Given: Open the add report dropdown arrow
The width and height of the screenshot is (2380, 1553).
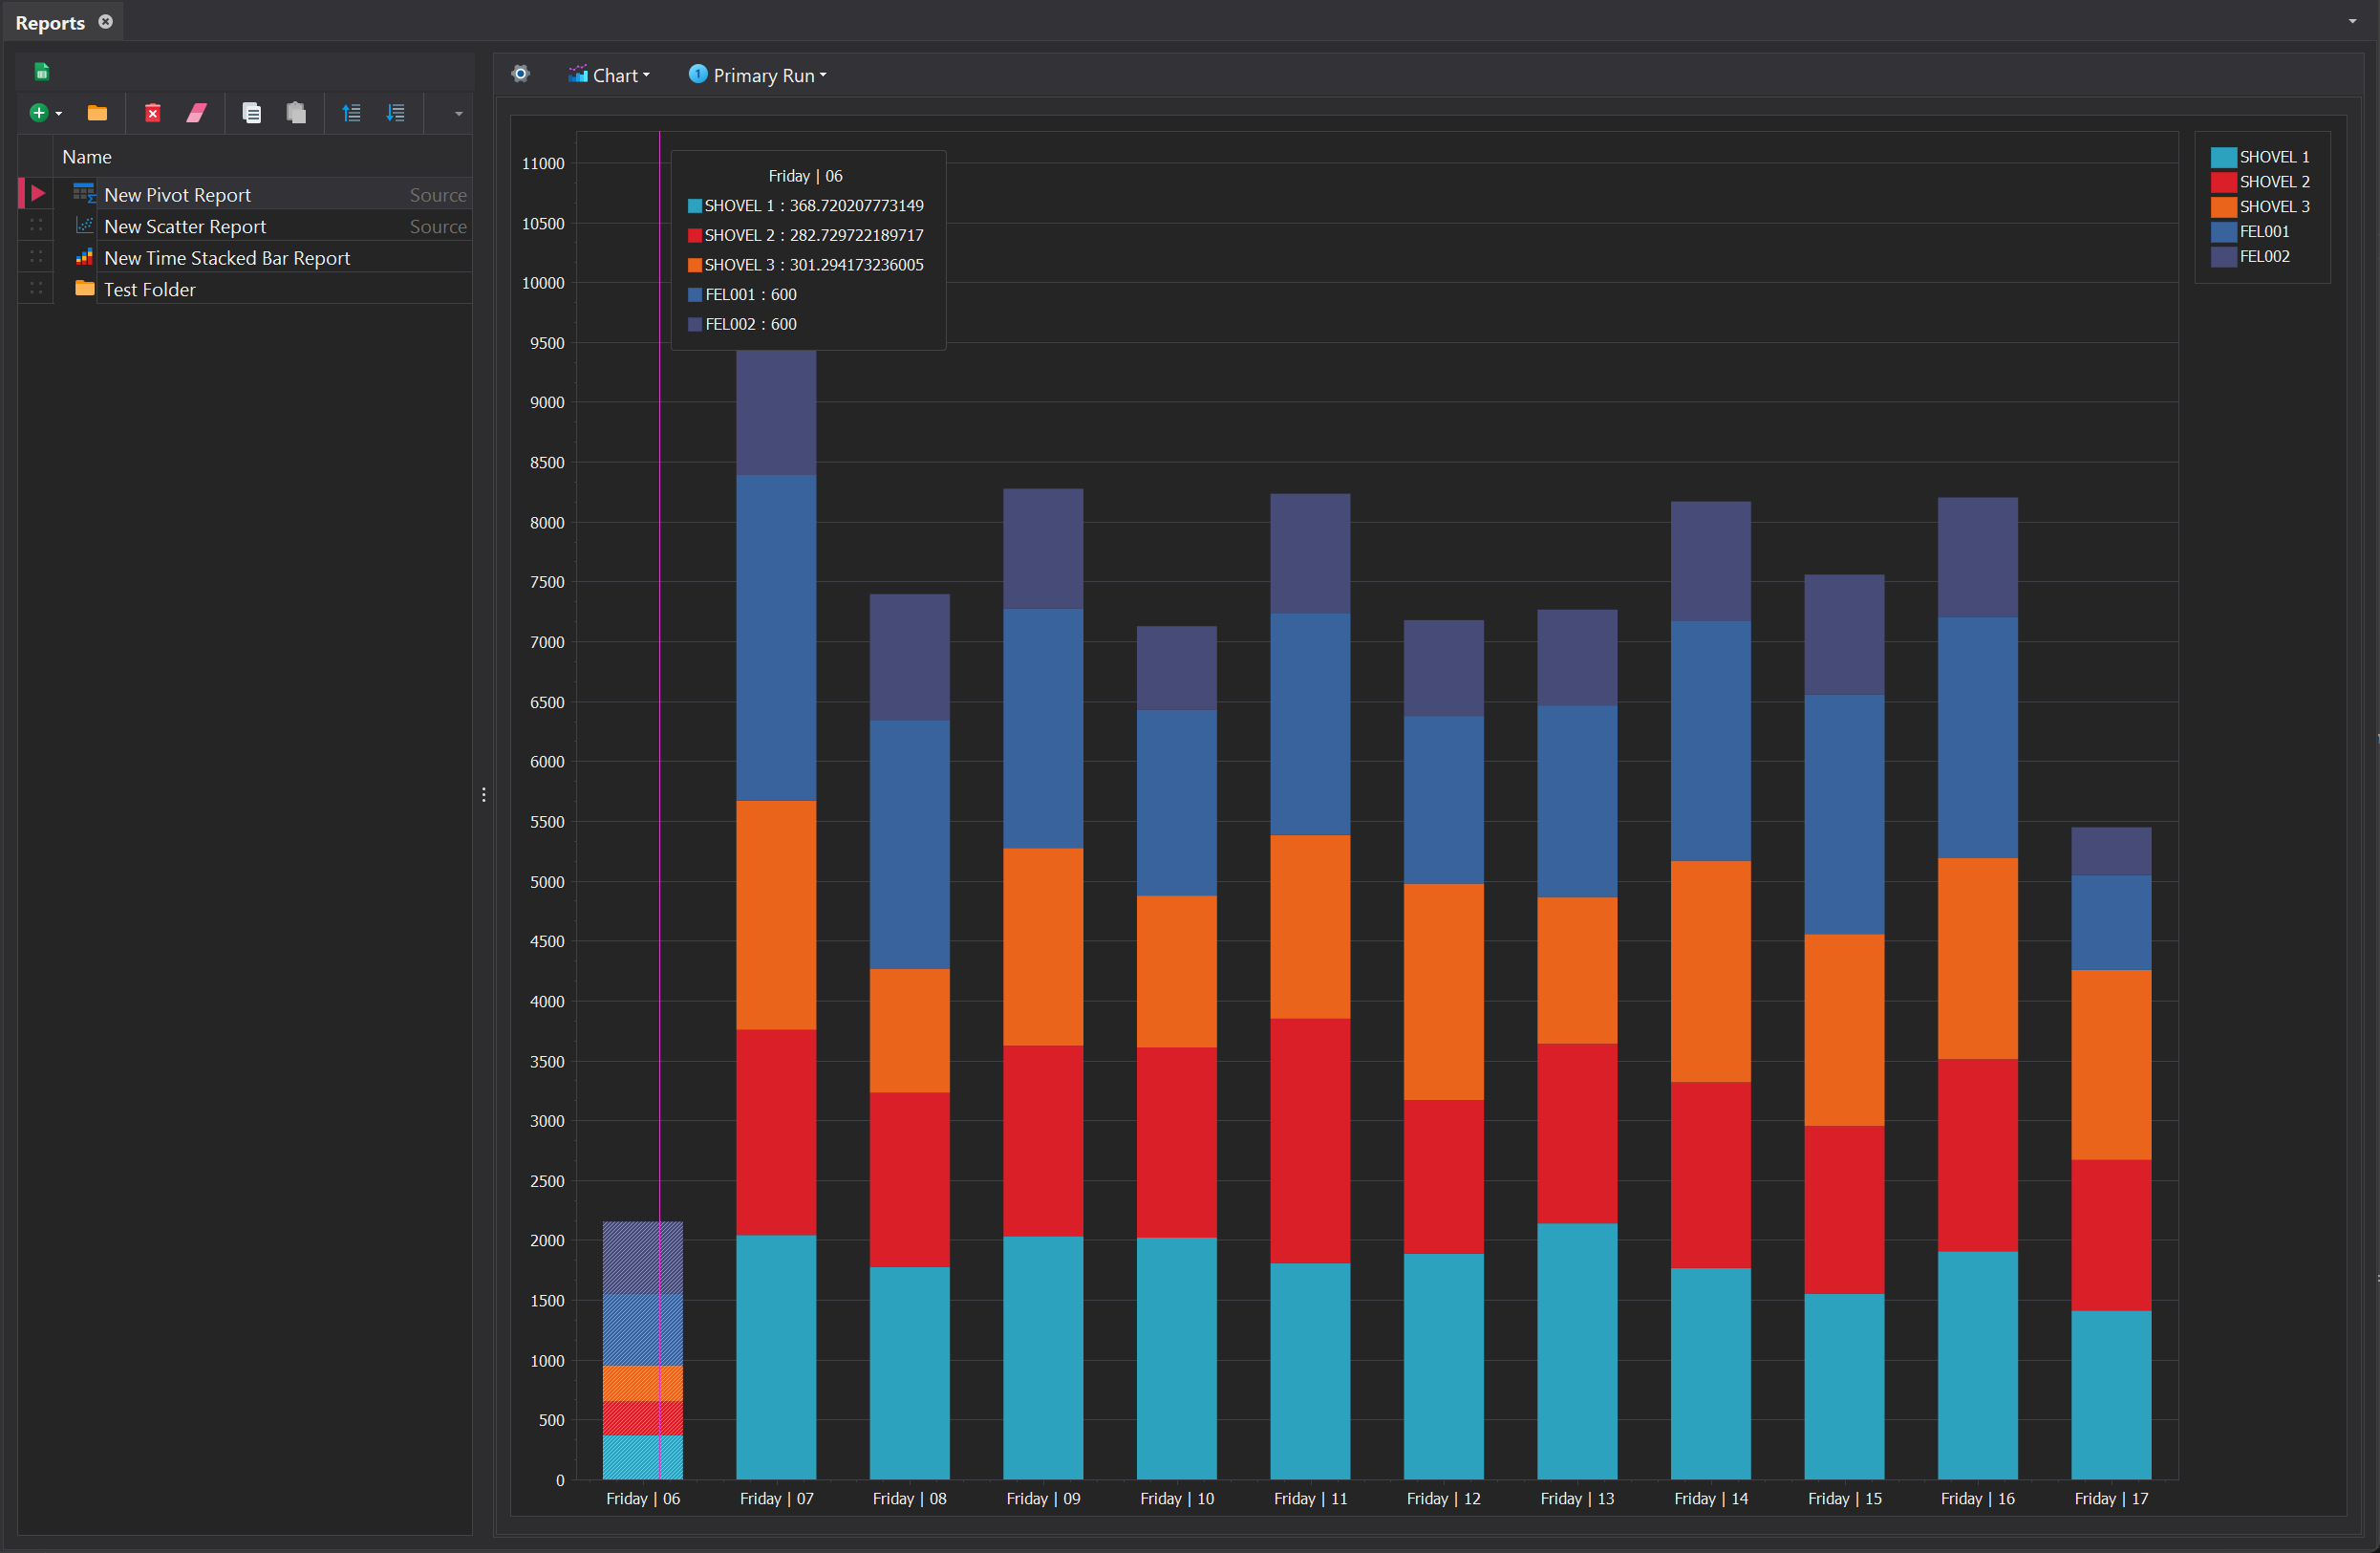Looking at the screenshot, I should 59,114.
